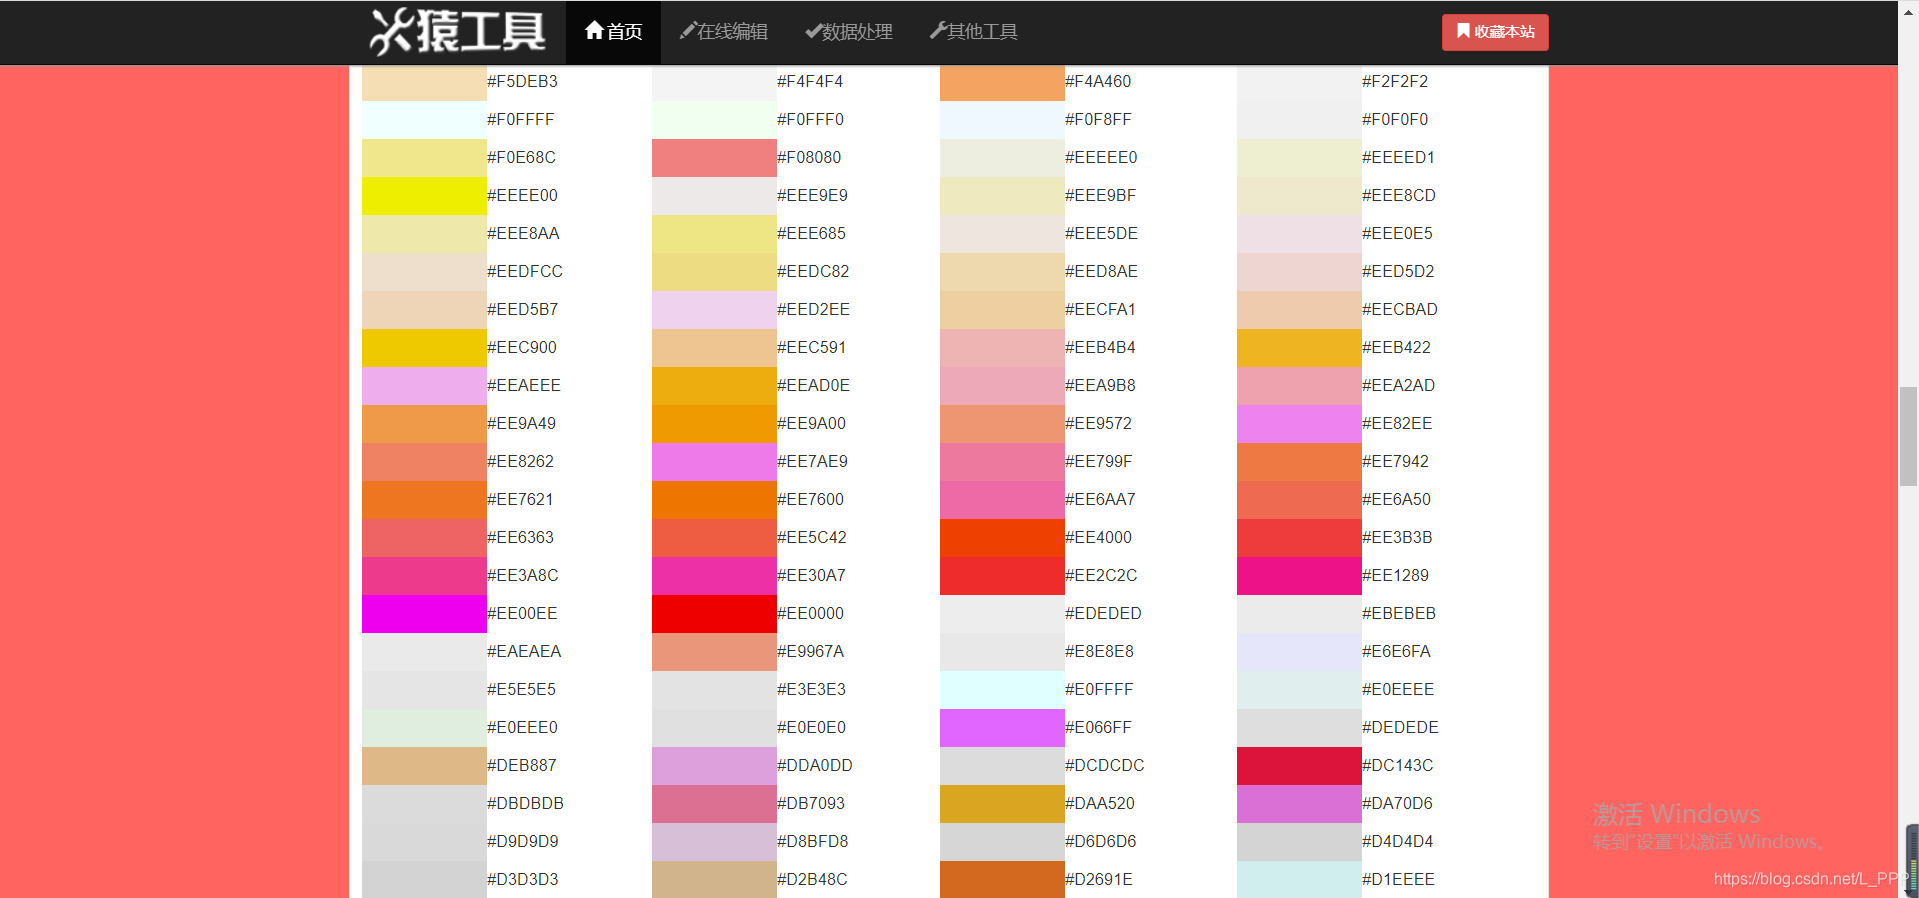Select the #EE3B3B code text
Image resolution: width=1919 pixels, height=898 pixels.
point(1397,538)
